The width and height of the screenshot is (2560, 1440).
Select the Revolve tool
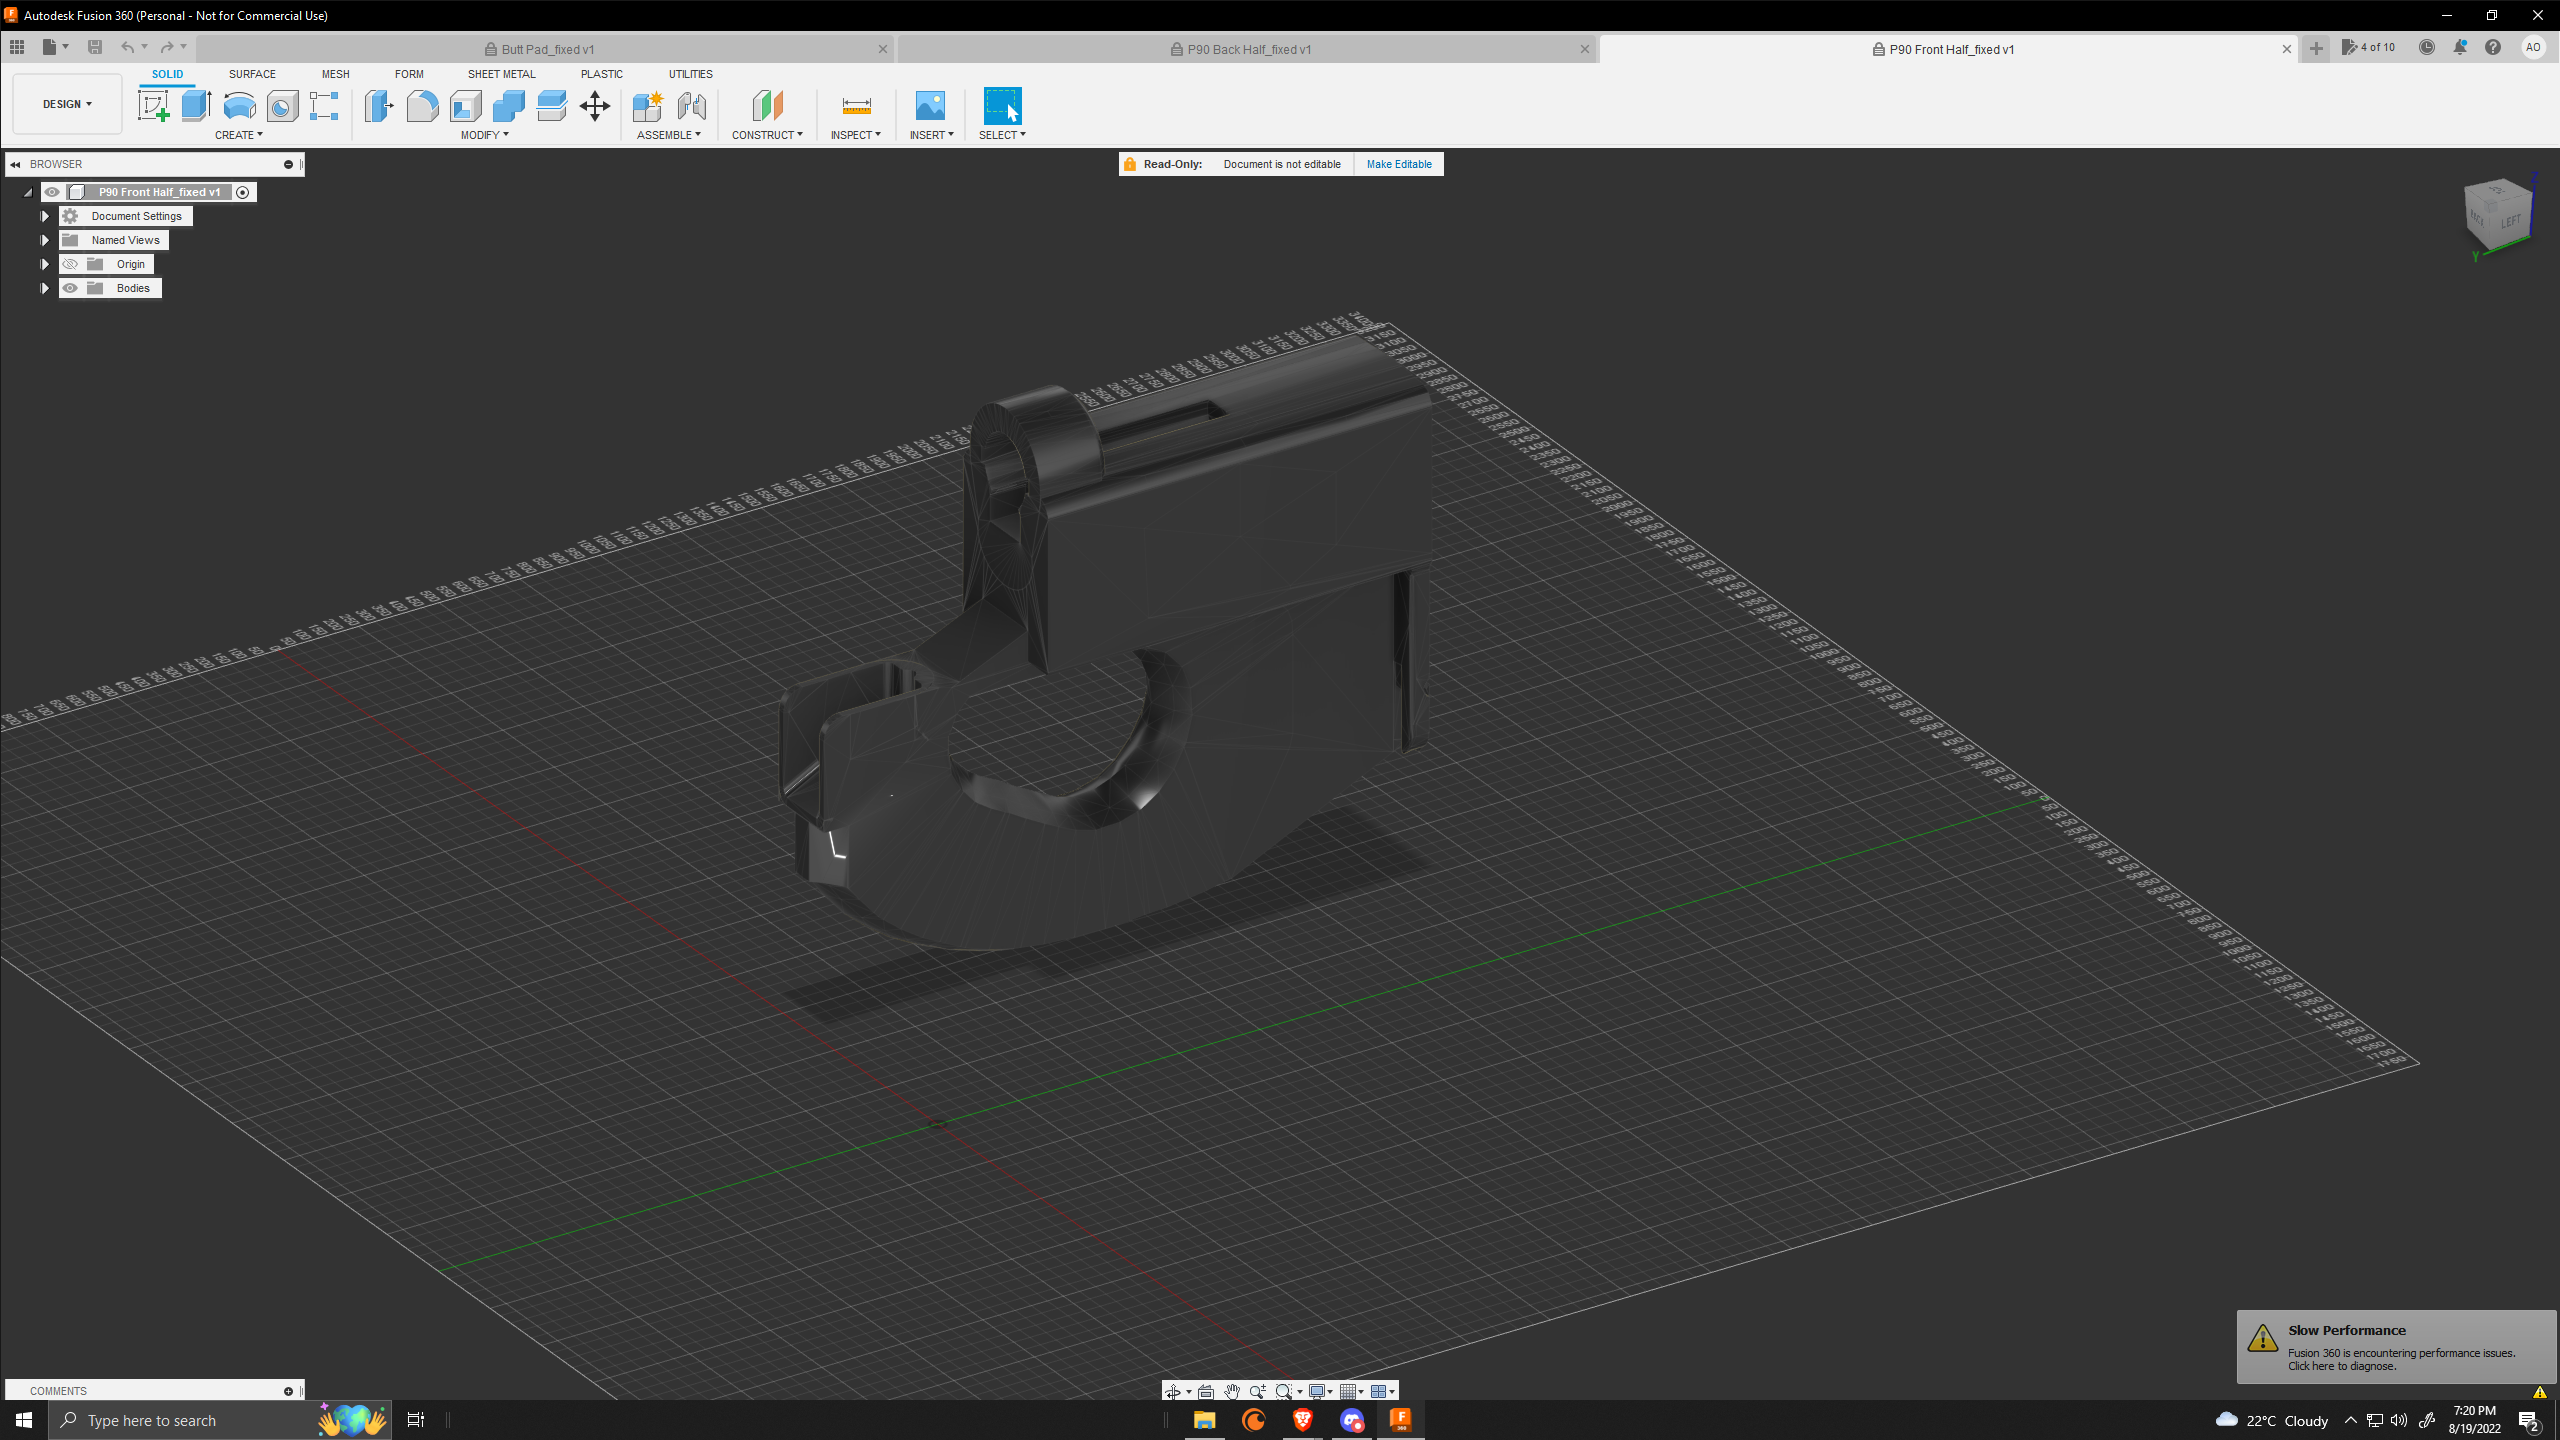click(239, 105)
